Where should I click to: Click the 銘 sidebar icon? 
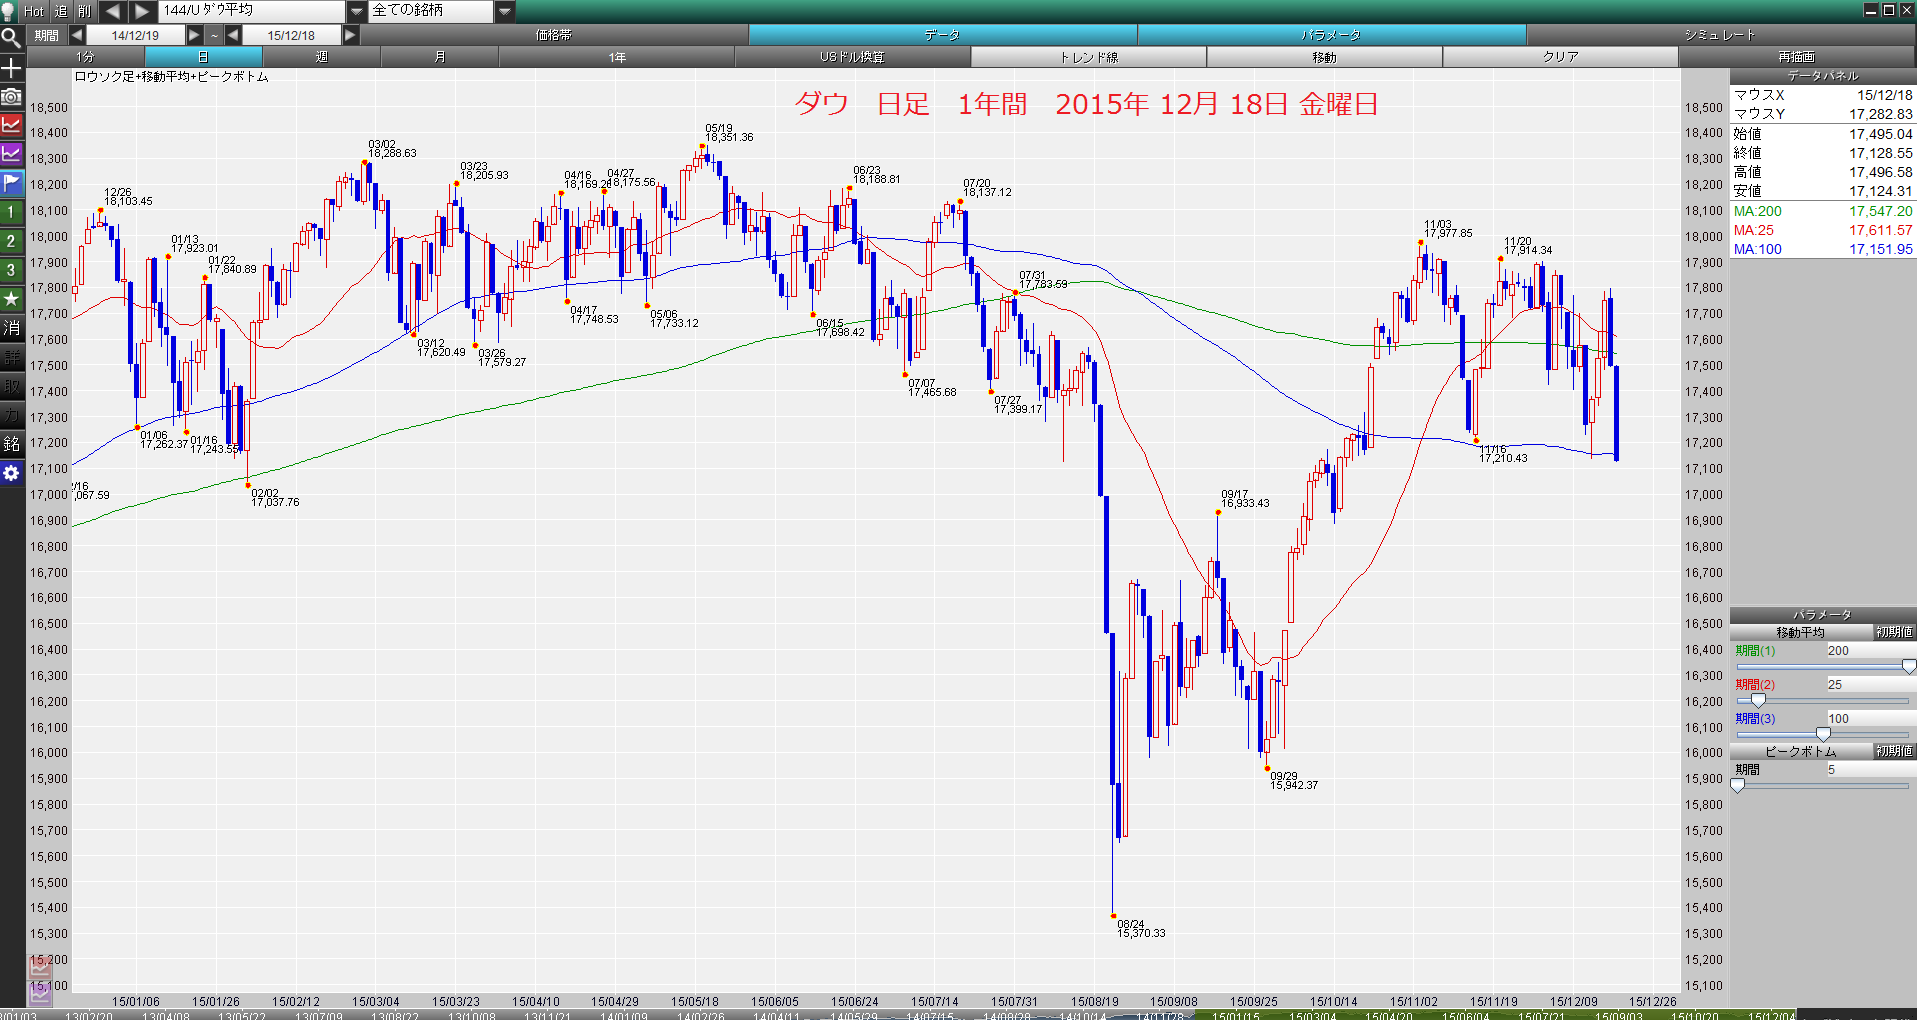(x=11, y=444)
